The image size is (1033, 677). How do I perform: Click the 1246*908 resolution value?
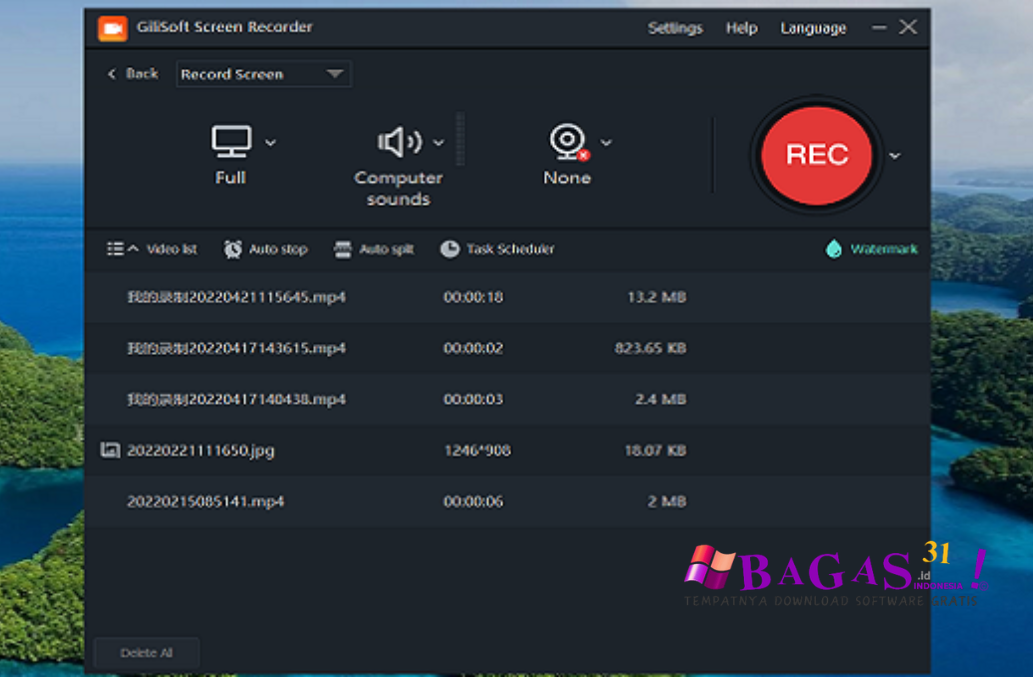[478, 450]
